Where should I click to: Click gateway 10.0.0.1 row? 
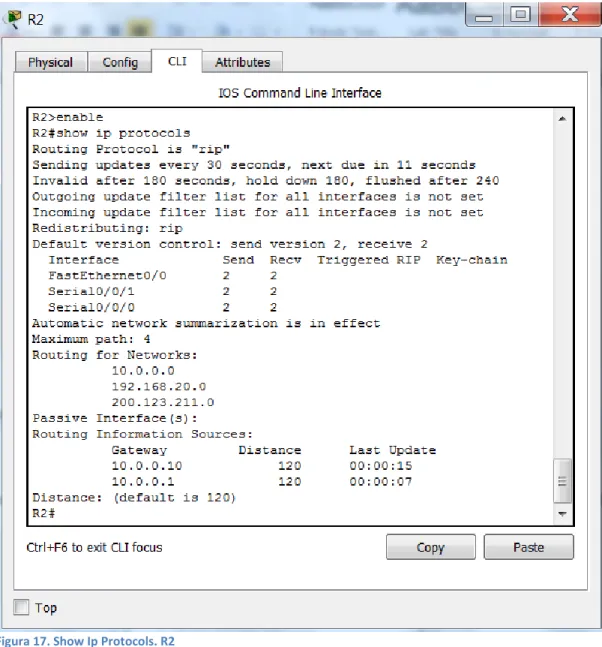(x=262, y=482)
